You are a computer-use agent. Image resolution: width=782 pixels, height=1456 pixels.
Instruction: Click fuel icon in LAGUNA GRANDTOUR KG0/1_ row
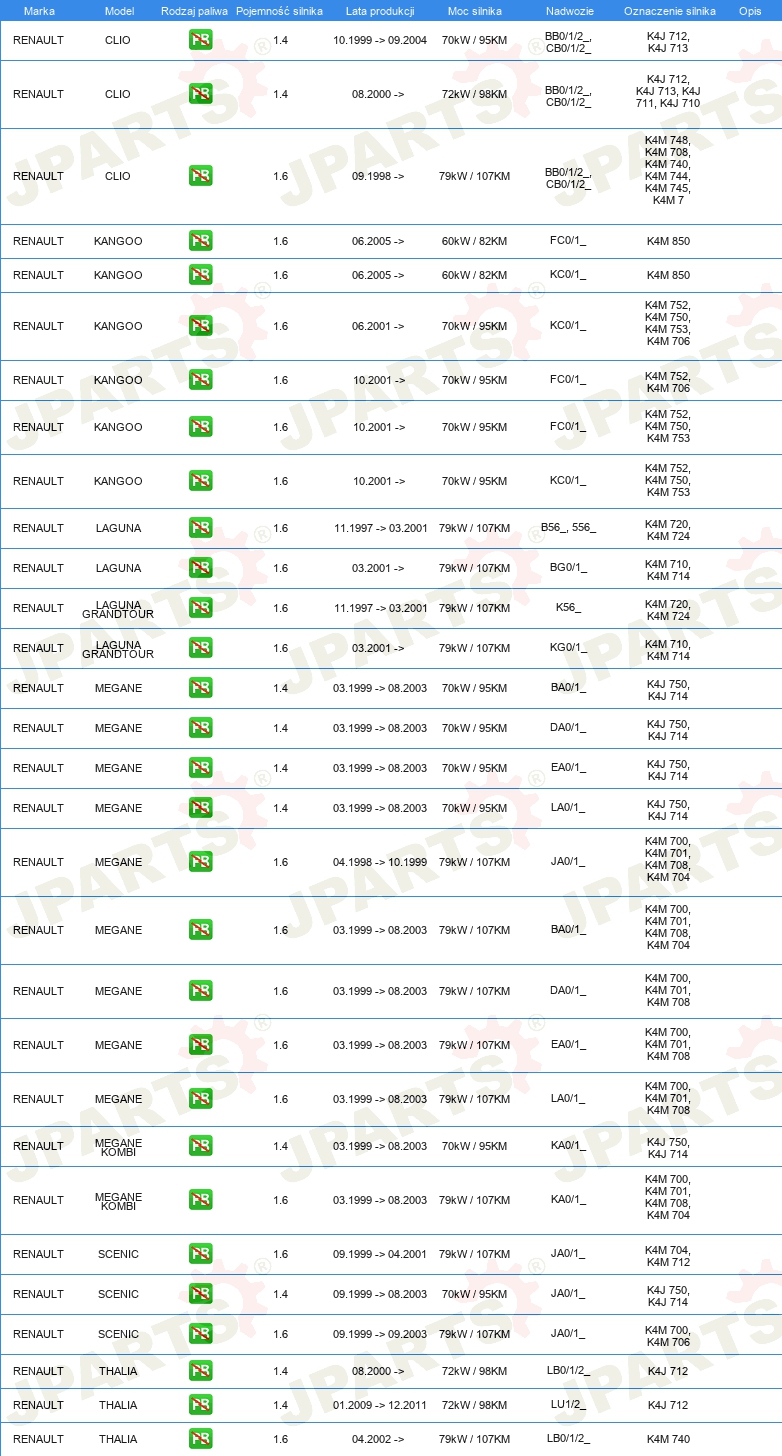(200, 648)
